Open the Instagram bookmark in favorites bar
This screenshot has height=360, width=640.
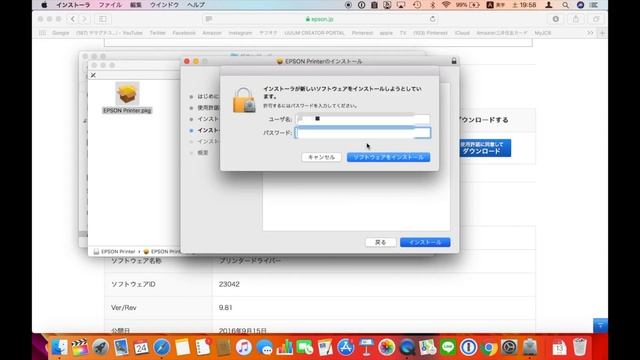point(240,33)
